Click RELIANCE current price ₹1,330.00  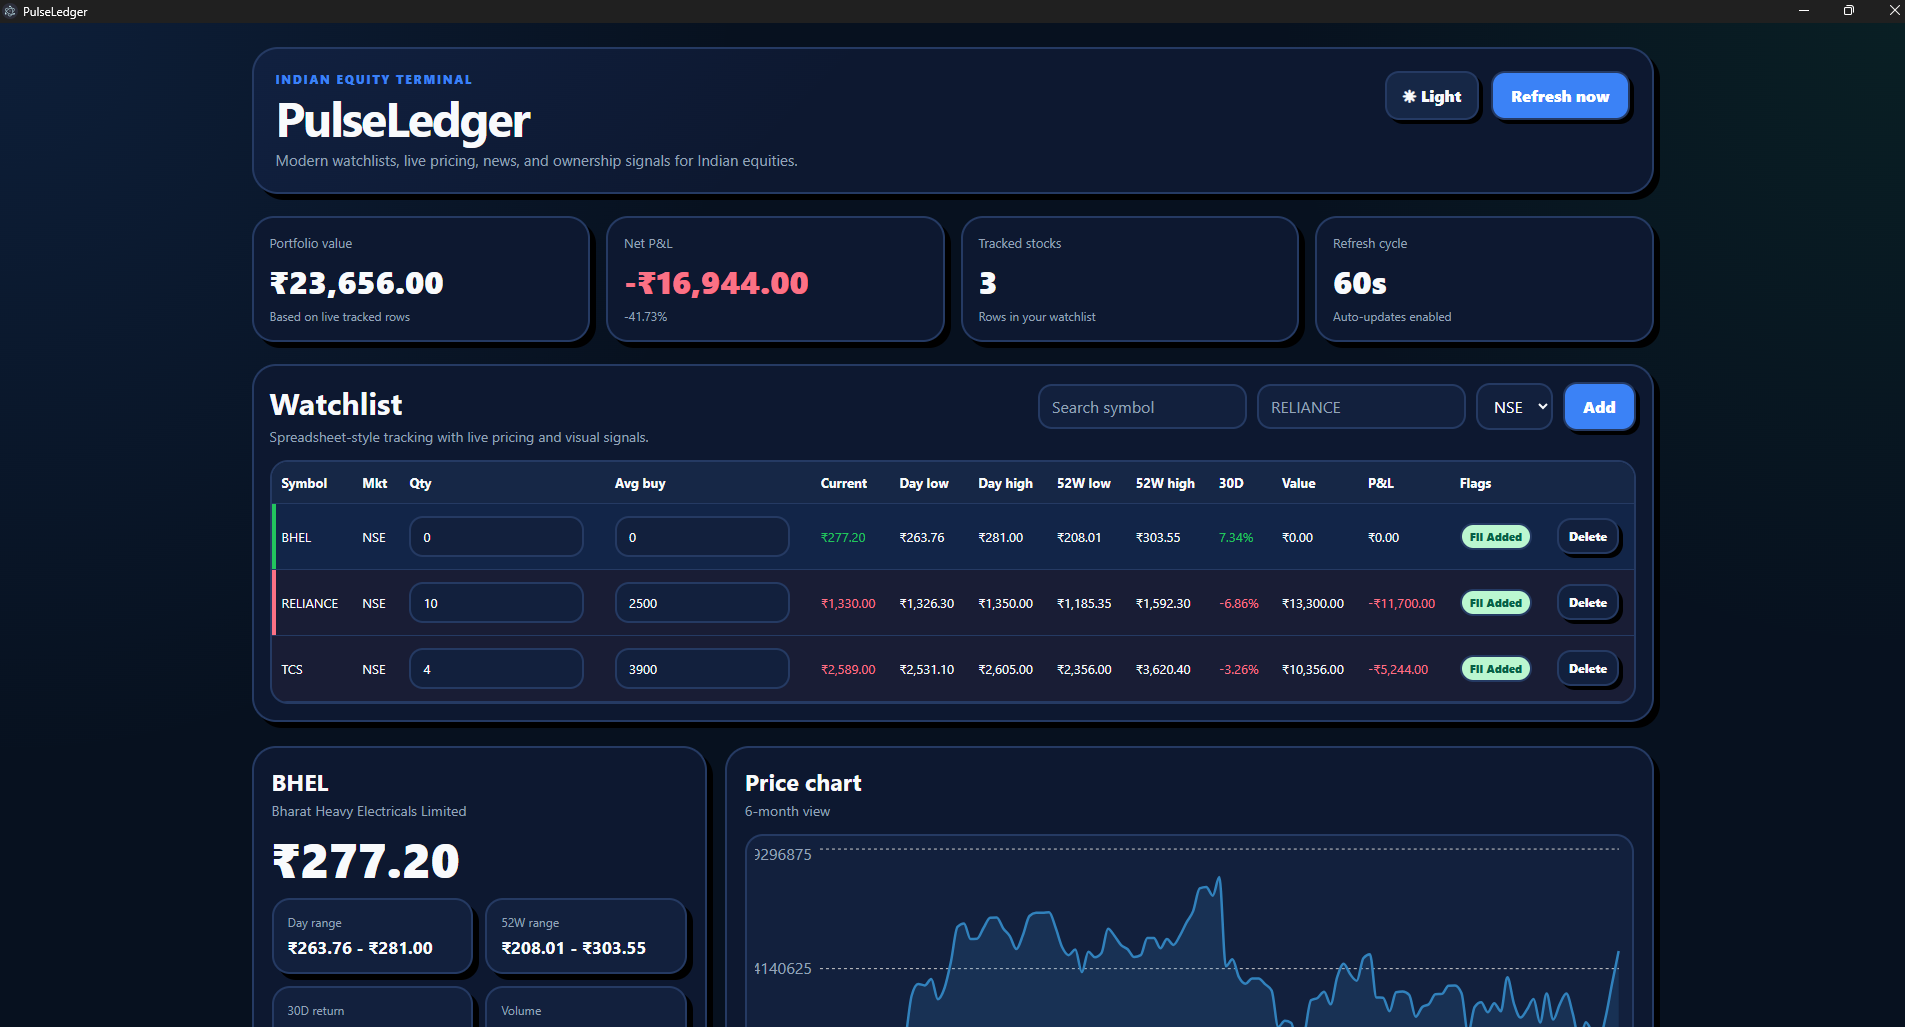(x=848, y=604)
